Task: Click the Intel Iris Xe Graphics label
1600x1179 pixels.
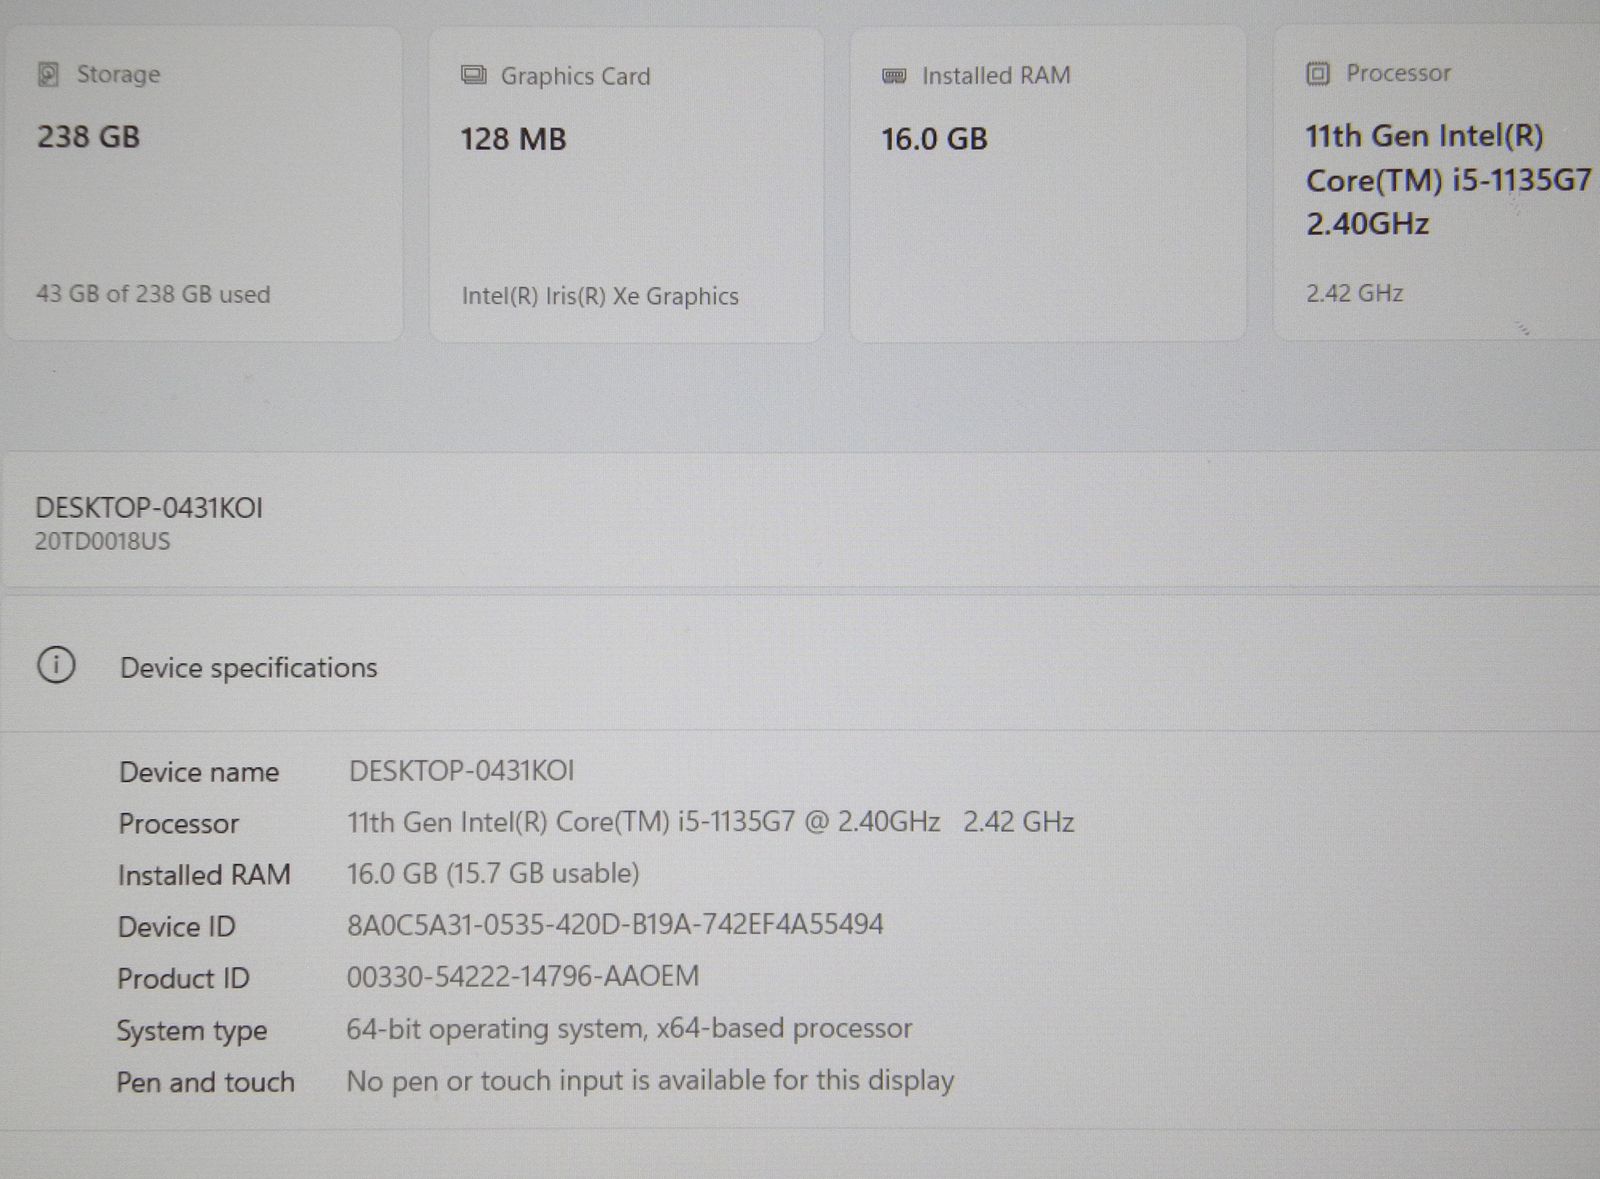Action: pyautogui.click(x=600, y=296)
